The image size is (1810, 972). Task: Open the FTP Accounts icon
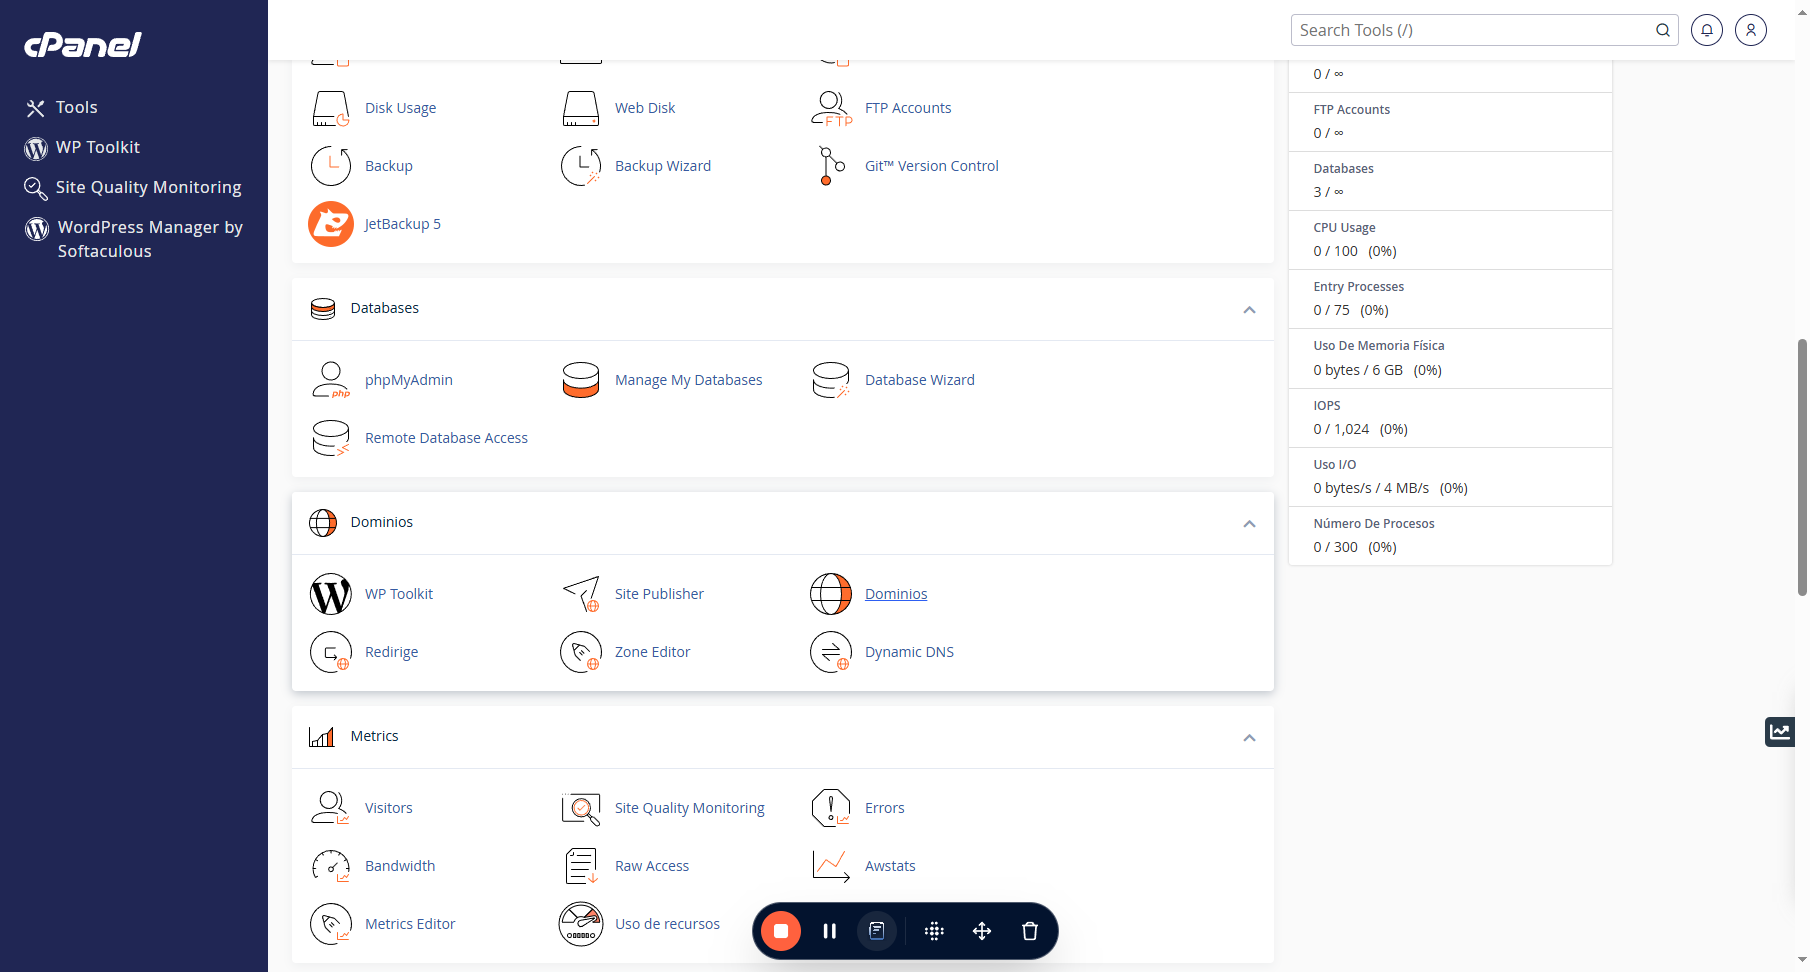point(831,108)
